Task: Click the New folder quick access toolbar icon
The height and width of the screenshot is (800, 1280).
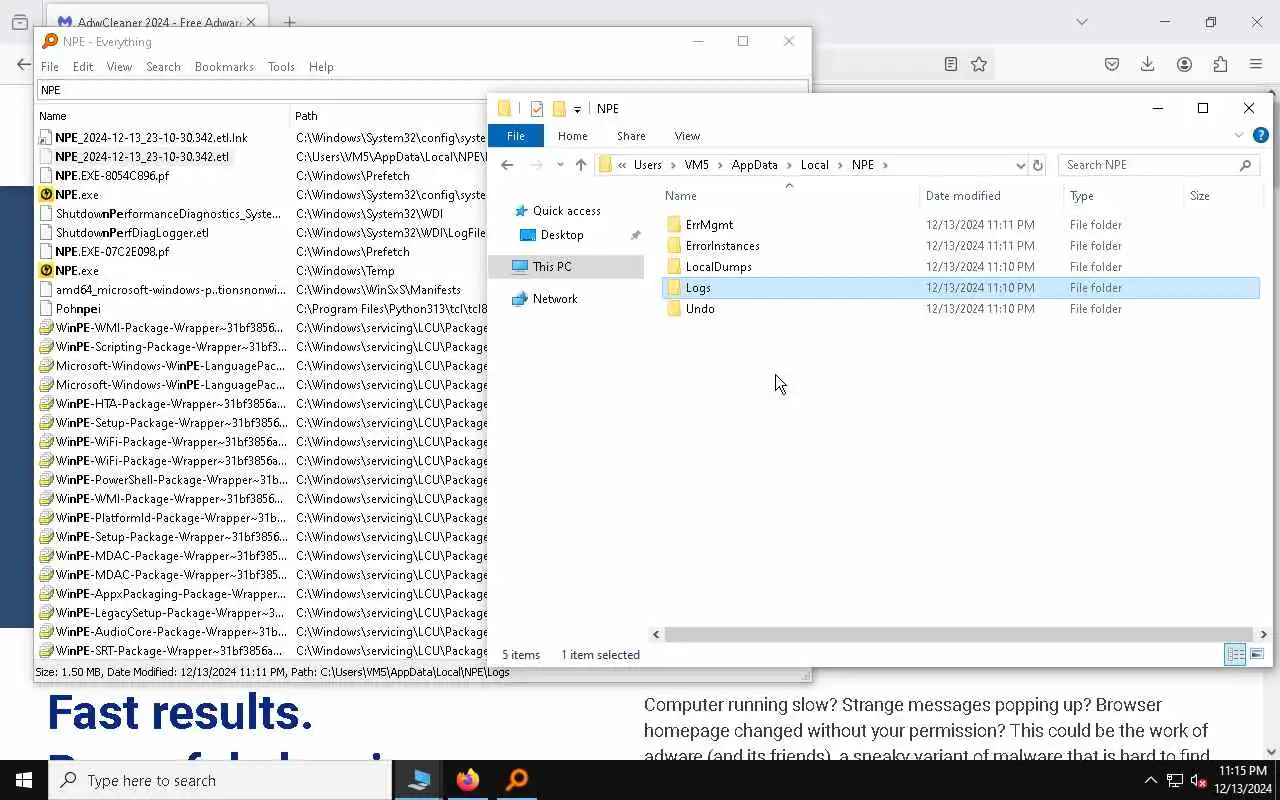Action: tap(559, 109)
